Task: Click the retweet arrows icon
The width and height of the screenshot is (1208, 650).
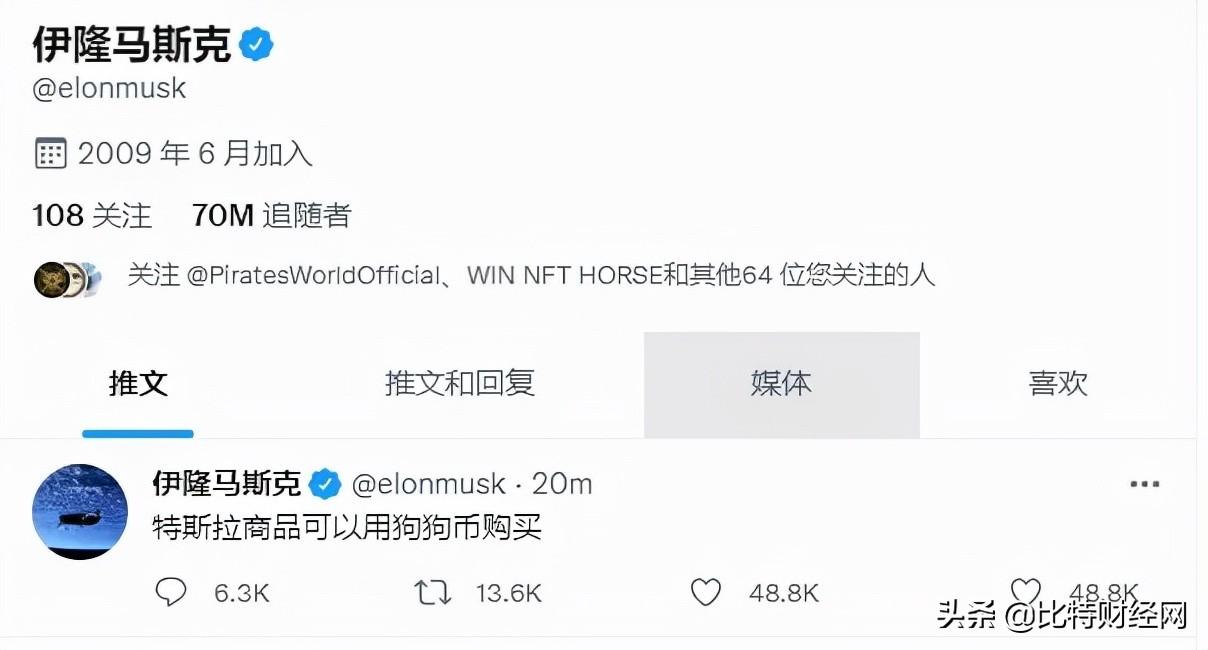Action: click(x=432, y=593)
